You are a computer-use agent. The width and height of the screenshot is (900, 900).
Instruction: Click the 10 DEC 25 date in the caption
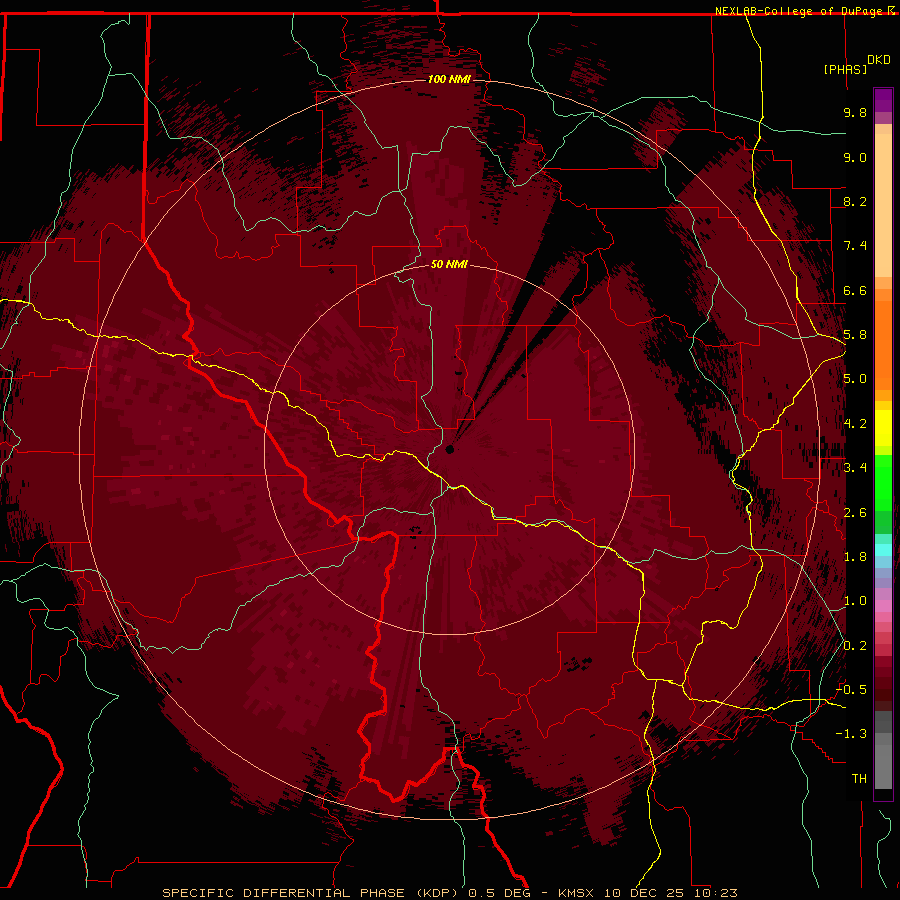(644, 893)
